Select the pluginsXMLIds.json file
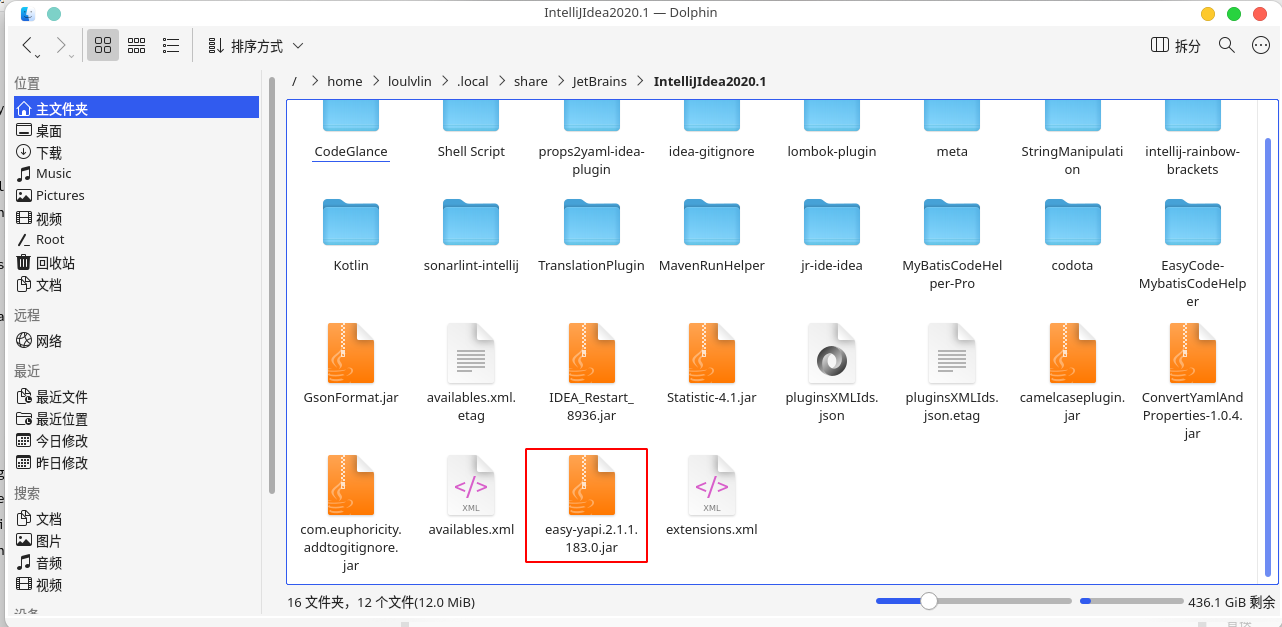Viewport: 1282px width, 627px height. pos(832,374)
